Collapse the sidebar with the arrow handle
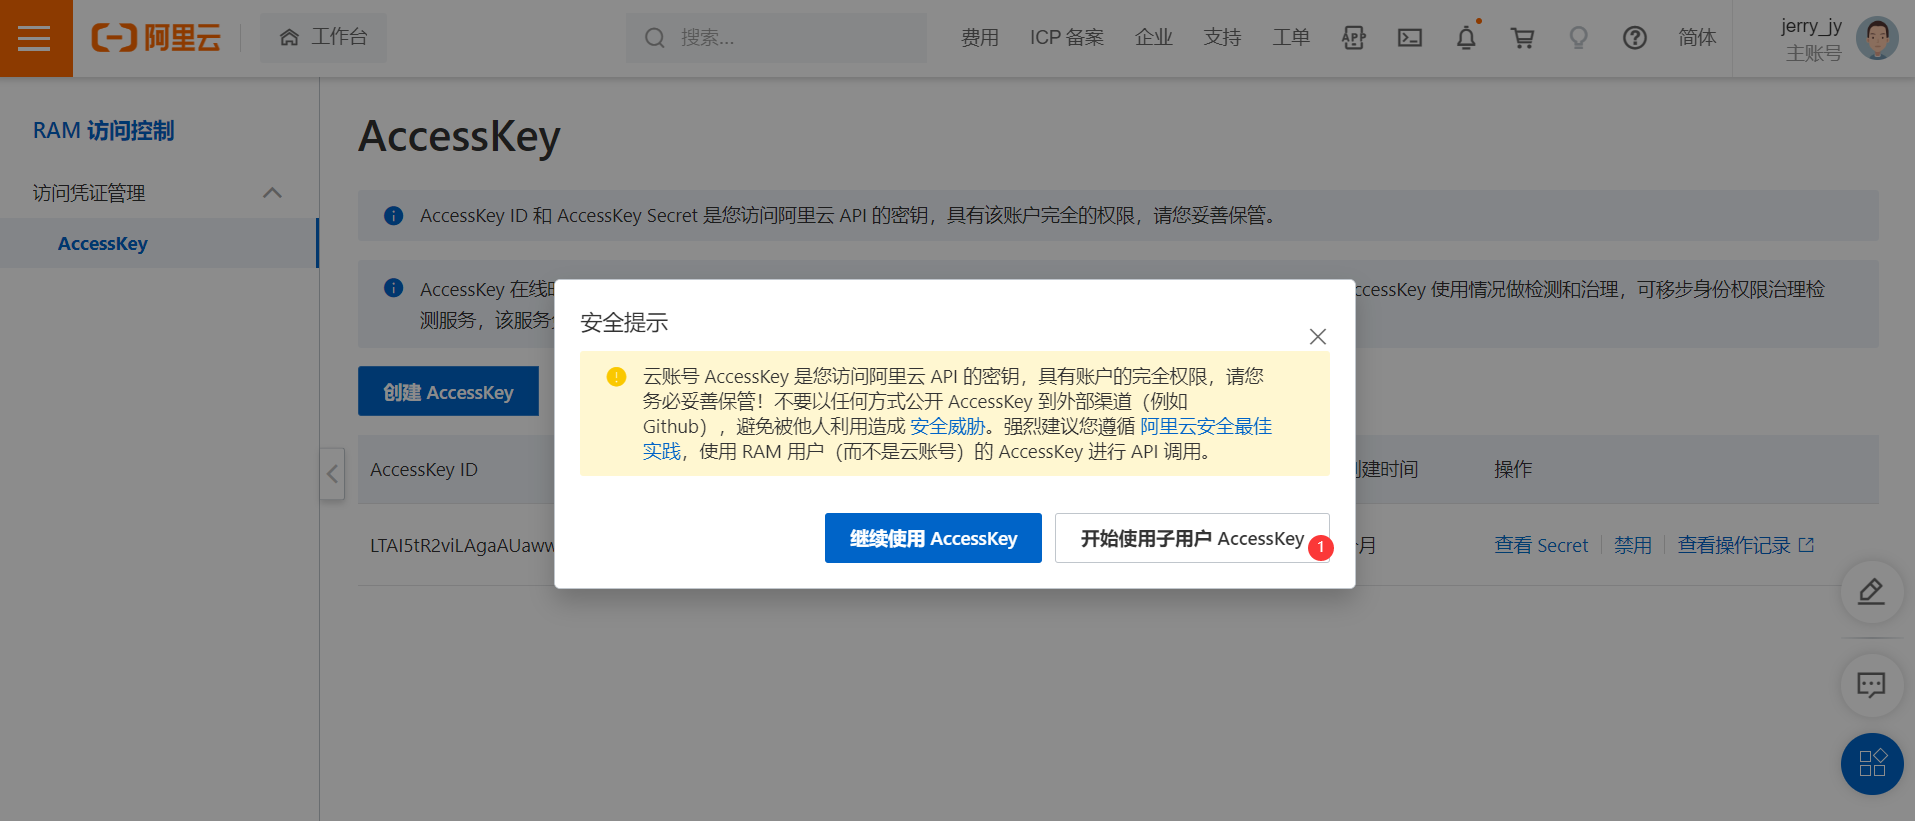The height and width of the screenshot is (821, 1915). (332, 474)
